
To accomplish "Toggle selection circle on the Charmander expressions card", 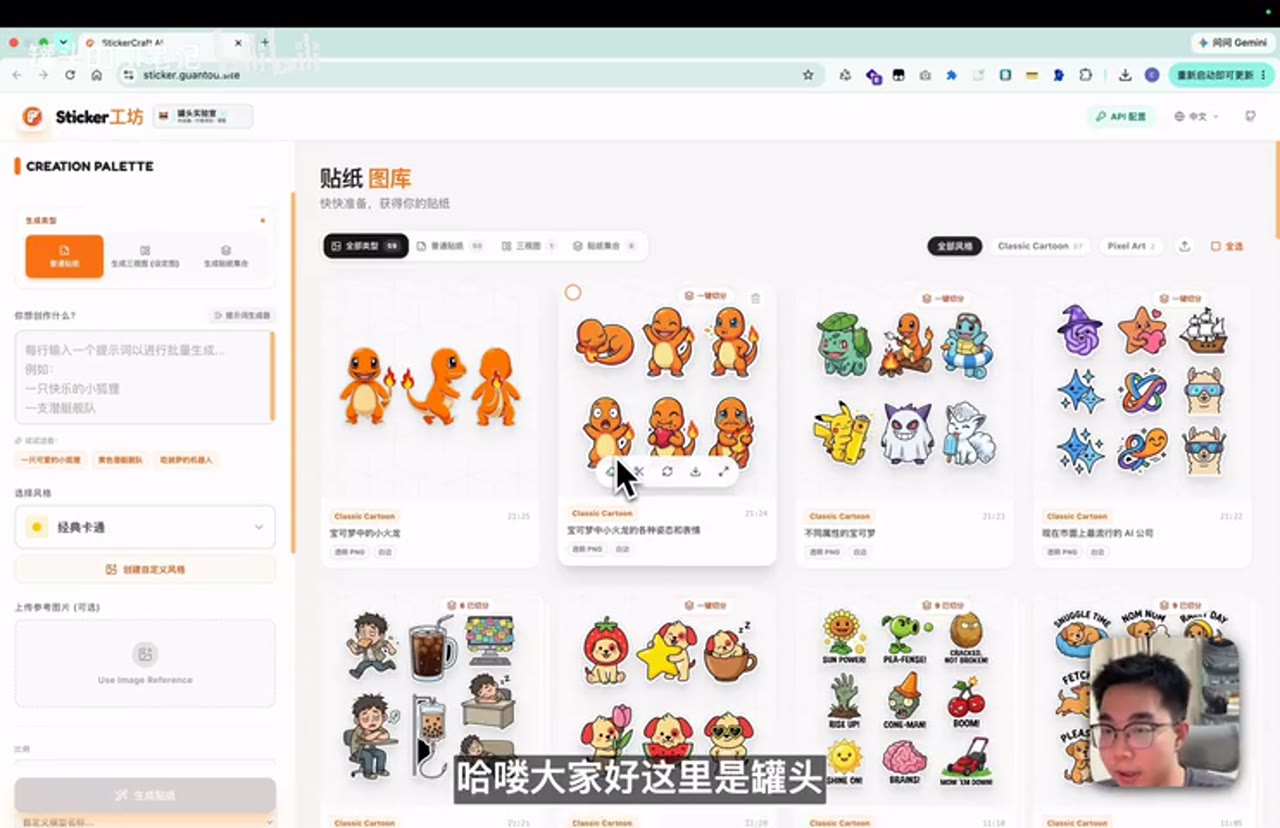I will tap(573, 292).
